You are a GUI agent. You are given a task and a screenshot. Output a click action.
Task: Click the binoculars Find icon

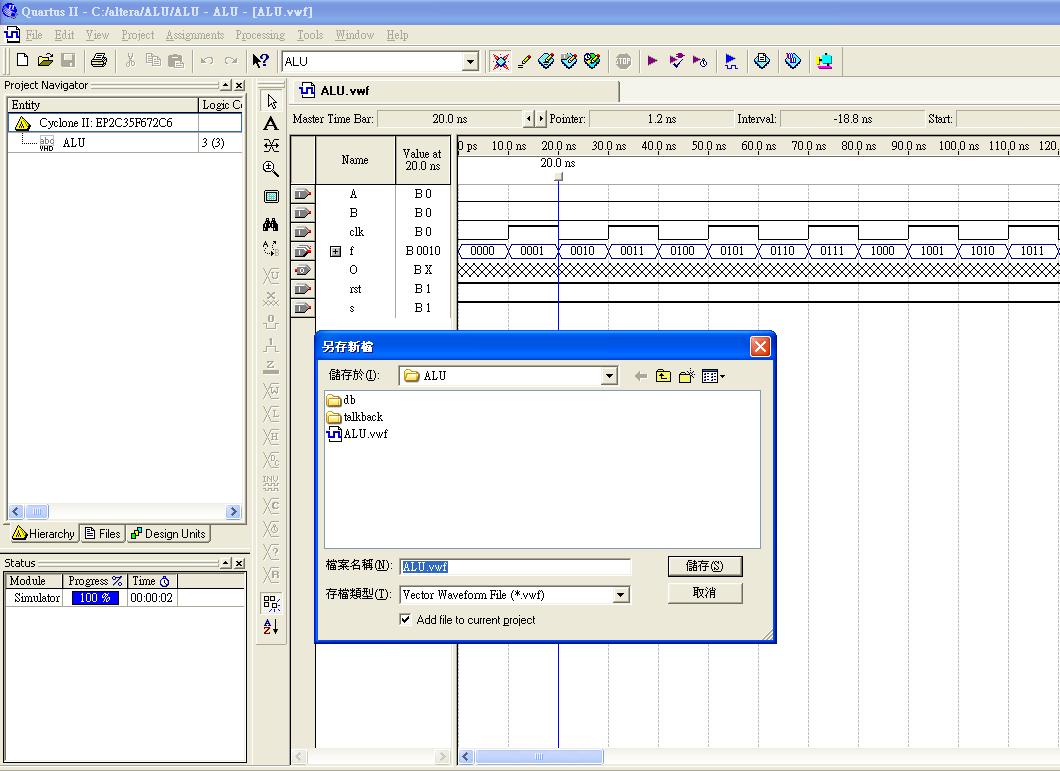coord(271,225)
